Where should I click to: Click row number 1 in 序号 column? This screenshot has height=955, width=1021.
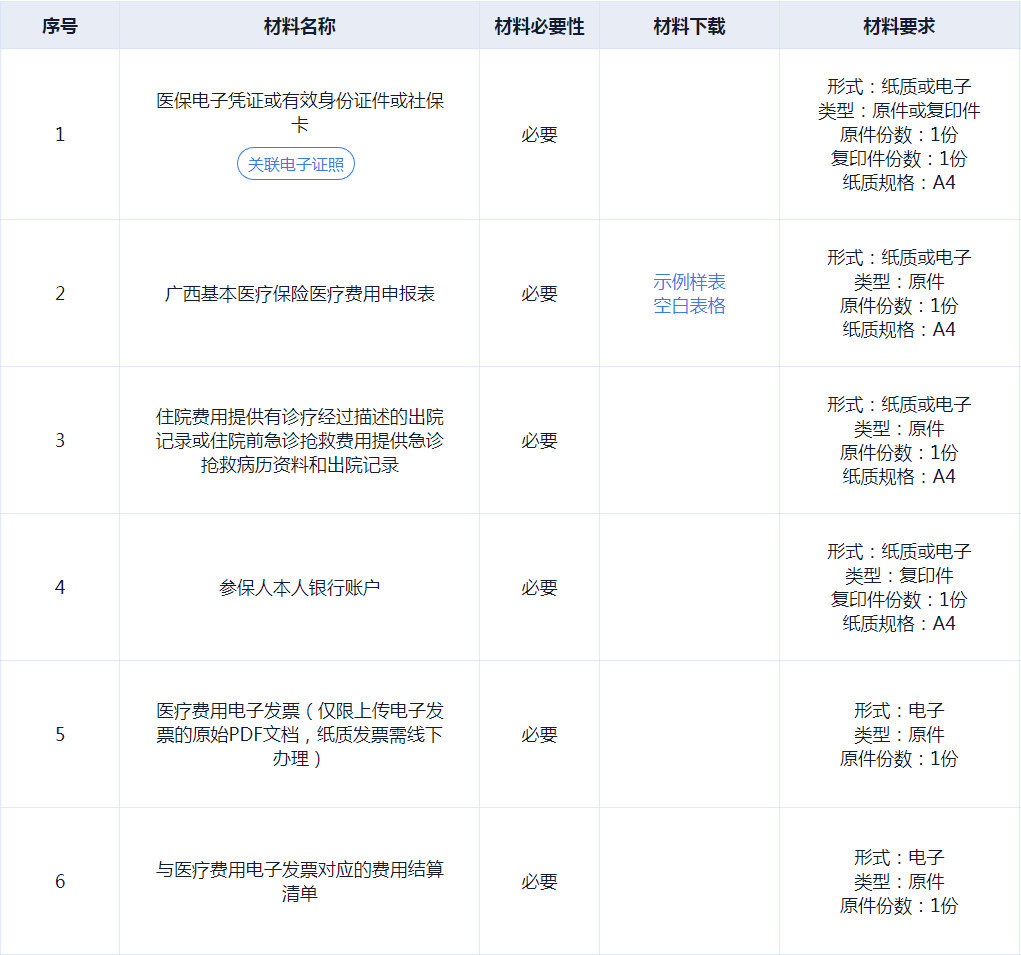click(x=60, y=134)
